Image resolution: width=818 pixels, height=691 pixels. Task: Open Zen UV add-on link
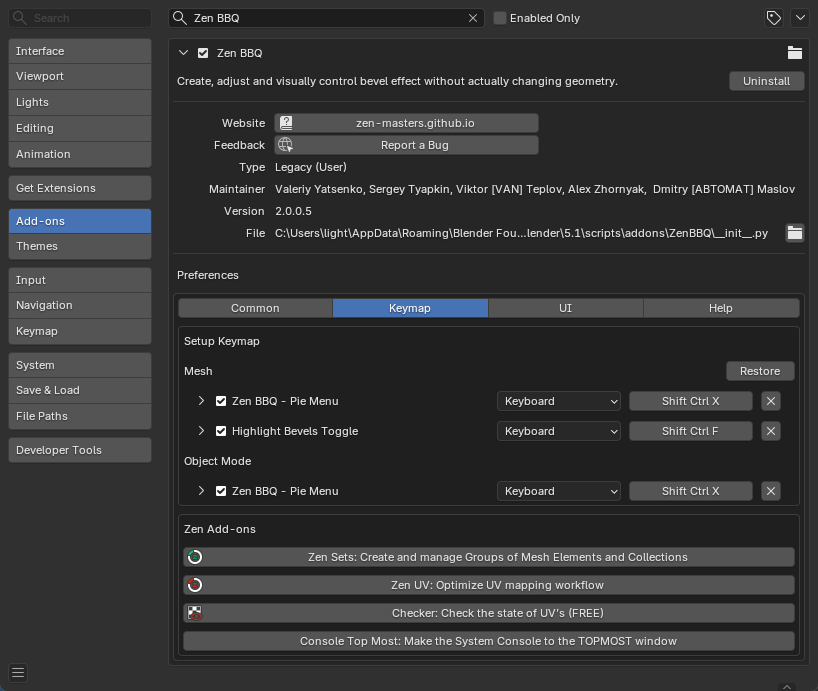tap(489, 585)
